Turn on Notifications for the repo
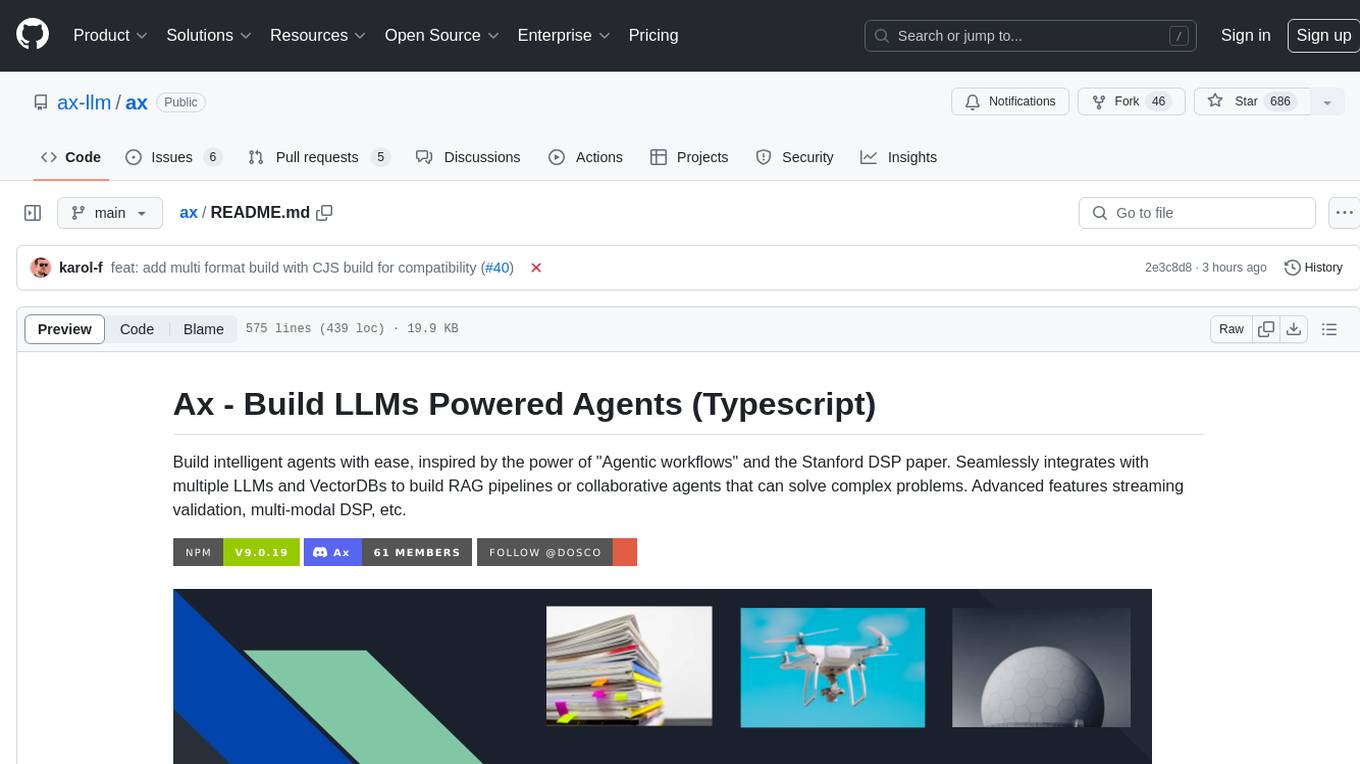Screen dimensions: 1360x764 click(x=1010, y=102)
